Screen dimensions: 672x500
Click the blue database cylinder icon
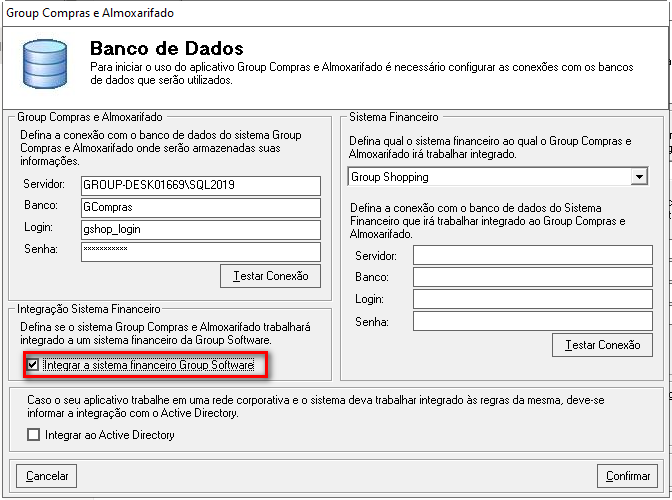tap(45, 64)
